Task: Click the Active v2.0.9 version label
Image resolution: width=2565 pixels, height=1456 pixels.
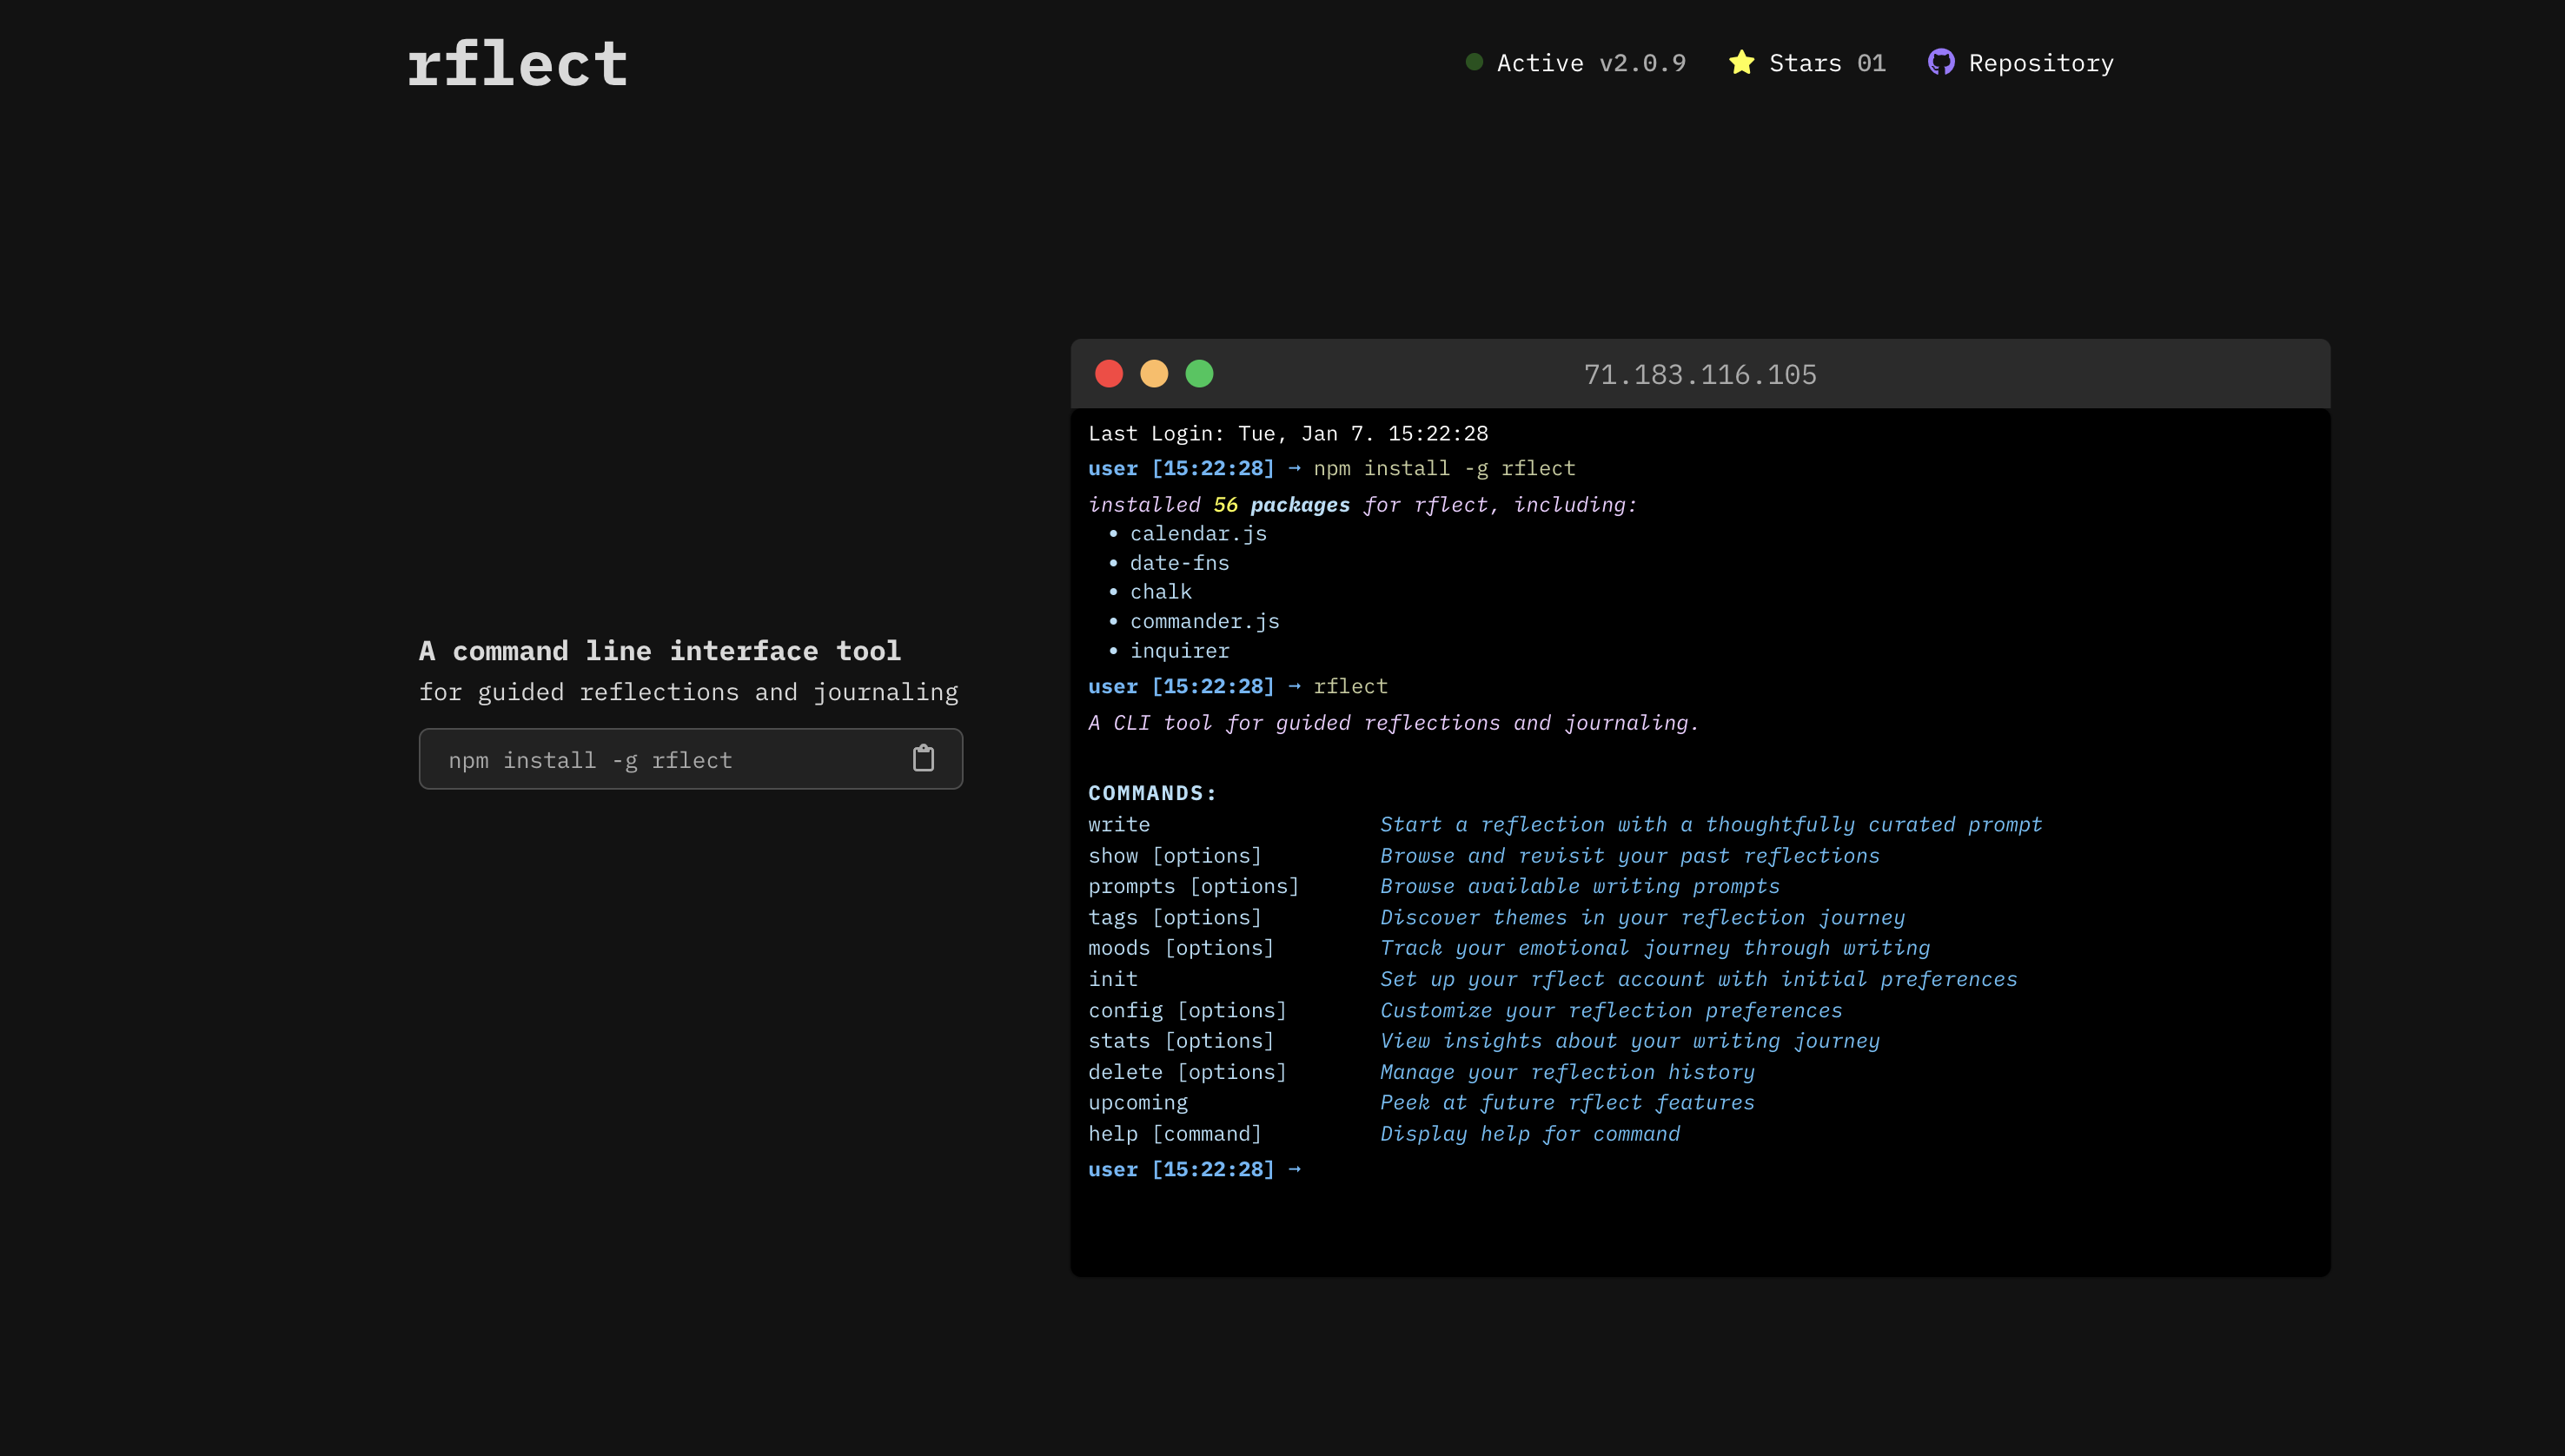Action: [x=1590, y=62]
